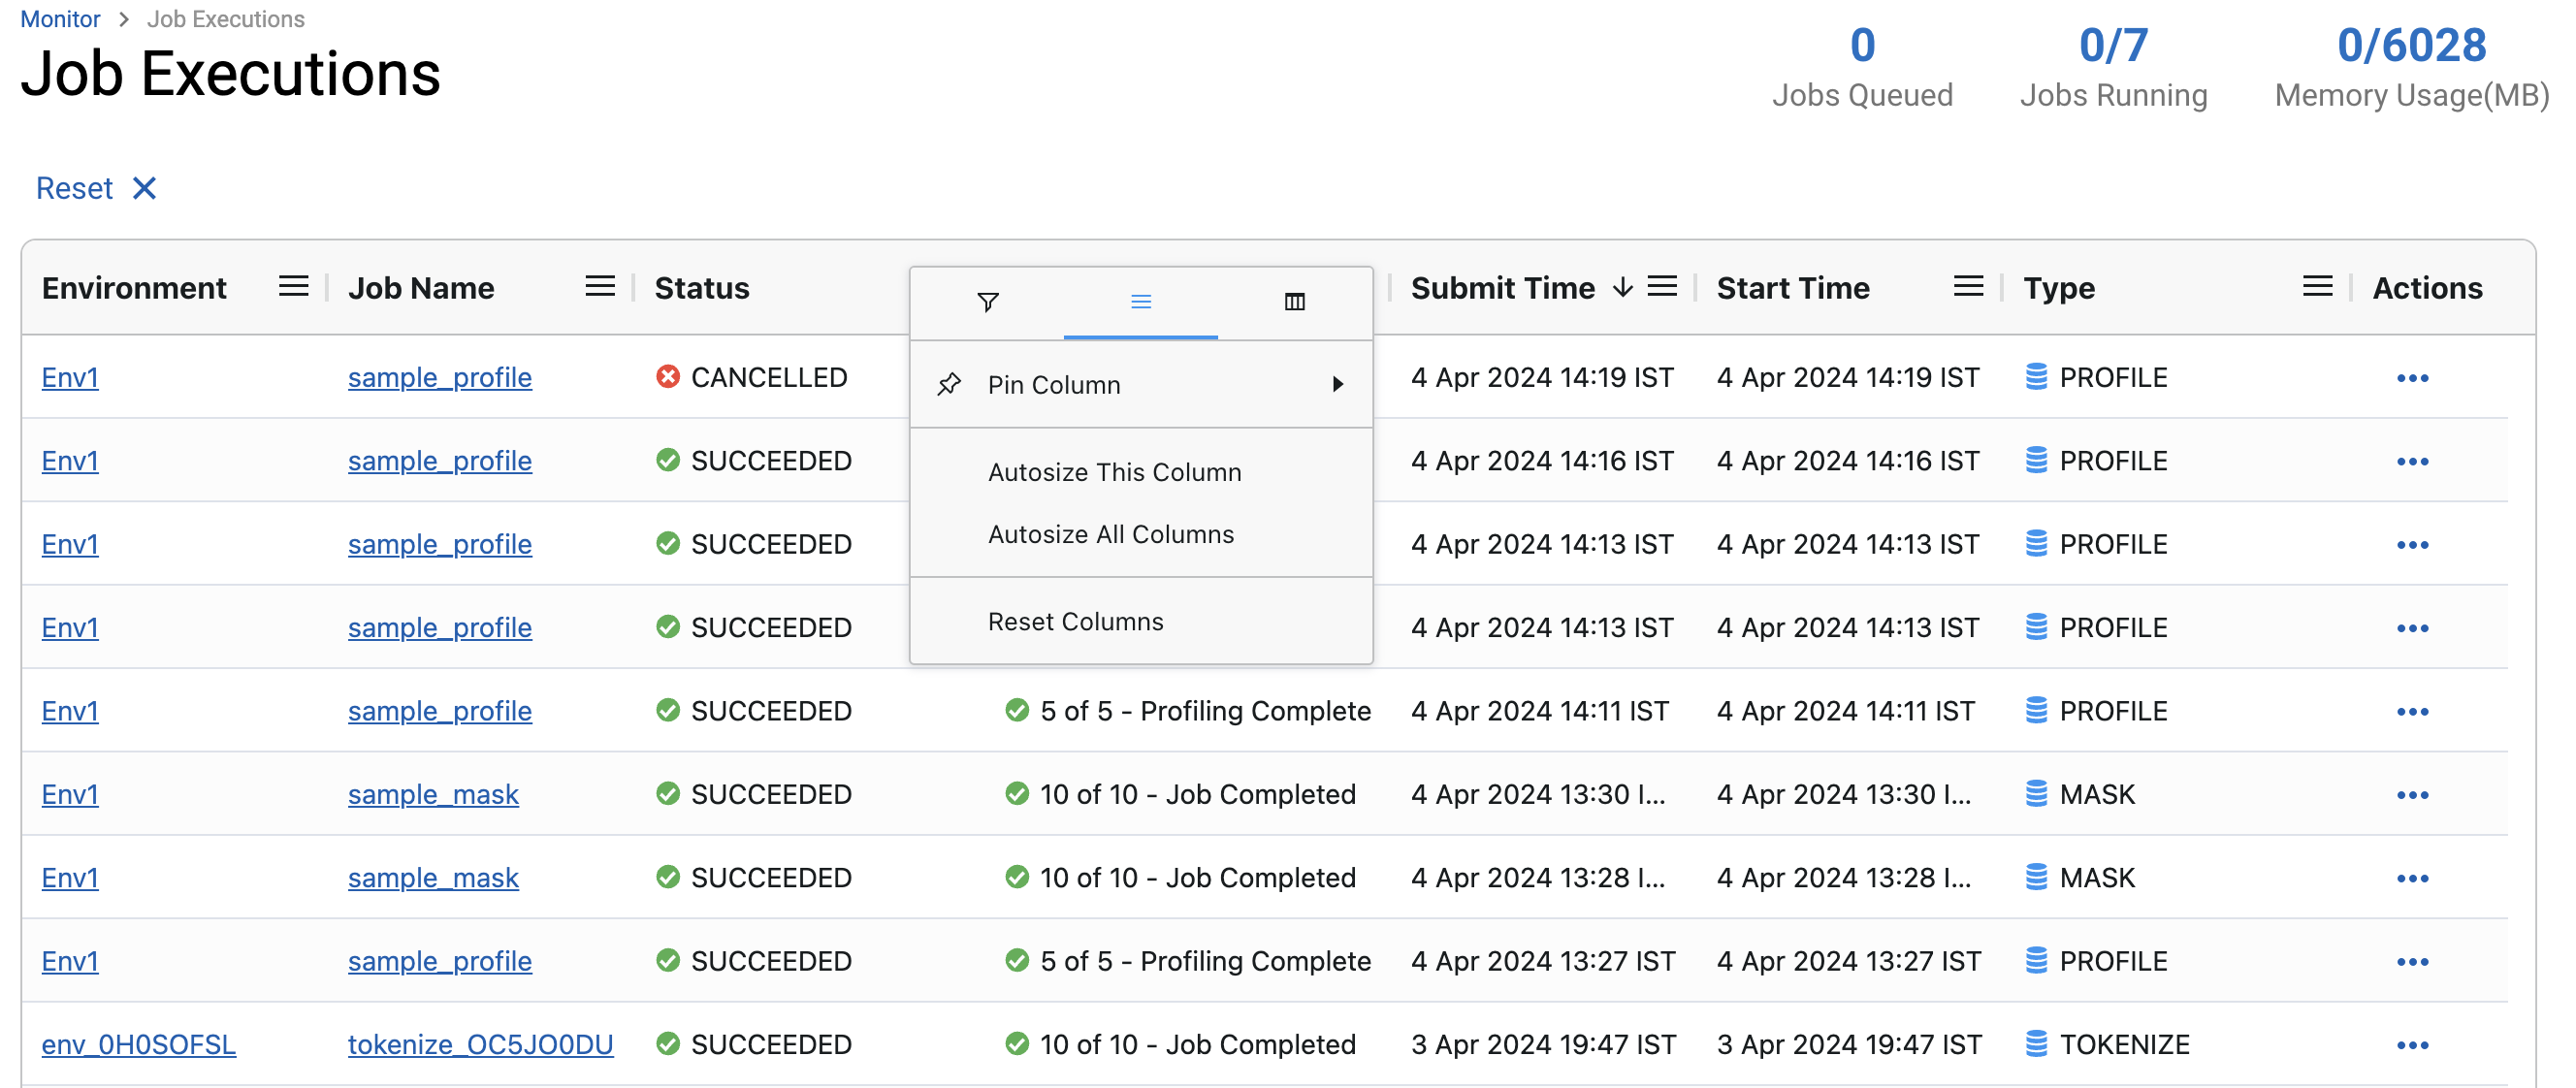Open the Environment column menu icon
Image resolution: width=2576 pixels, height=1088 pixels.
tap(293, 287)
